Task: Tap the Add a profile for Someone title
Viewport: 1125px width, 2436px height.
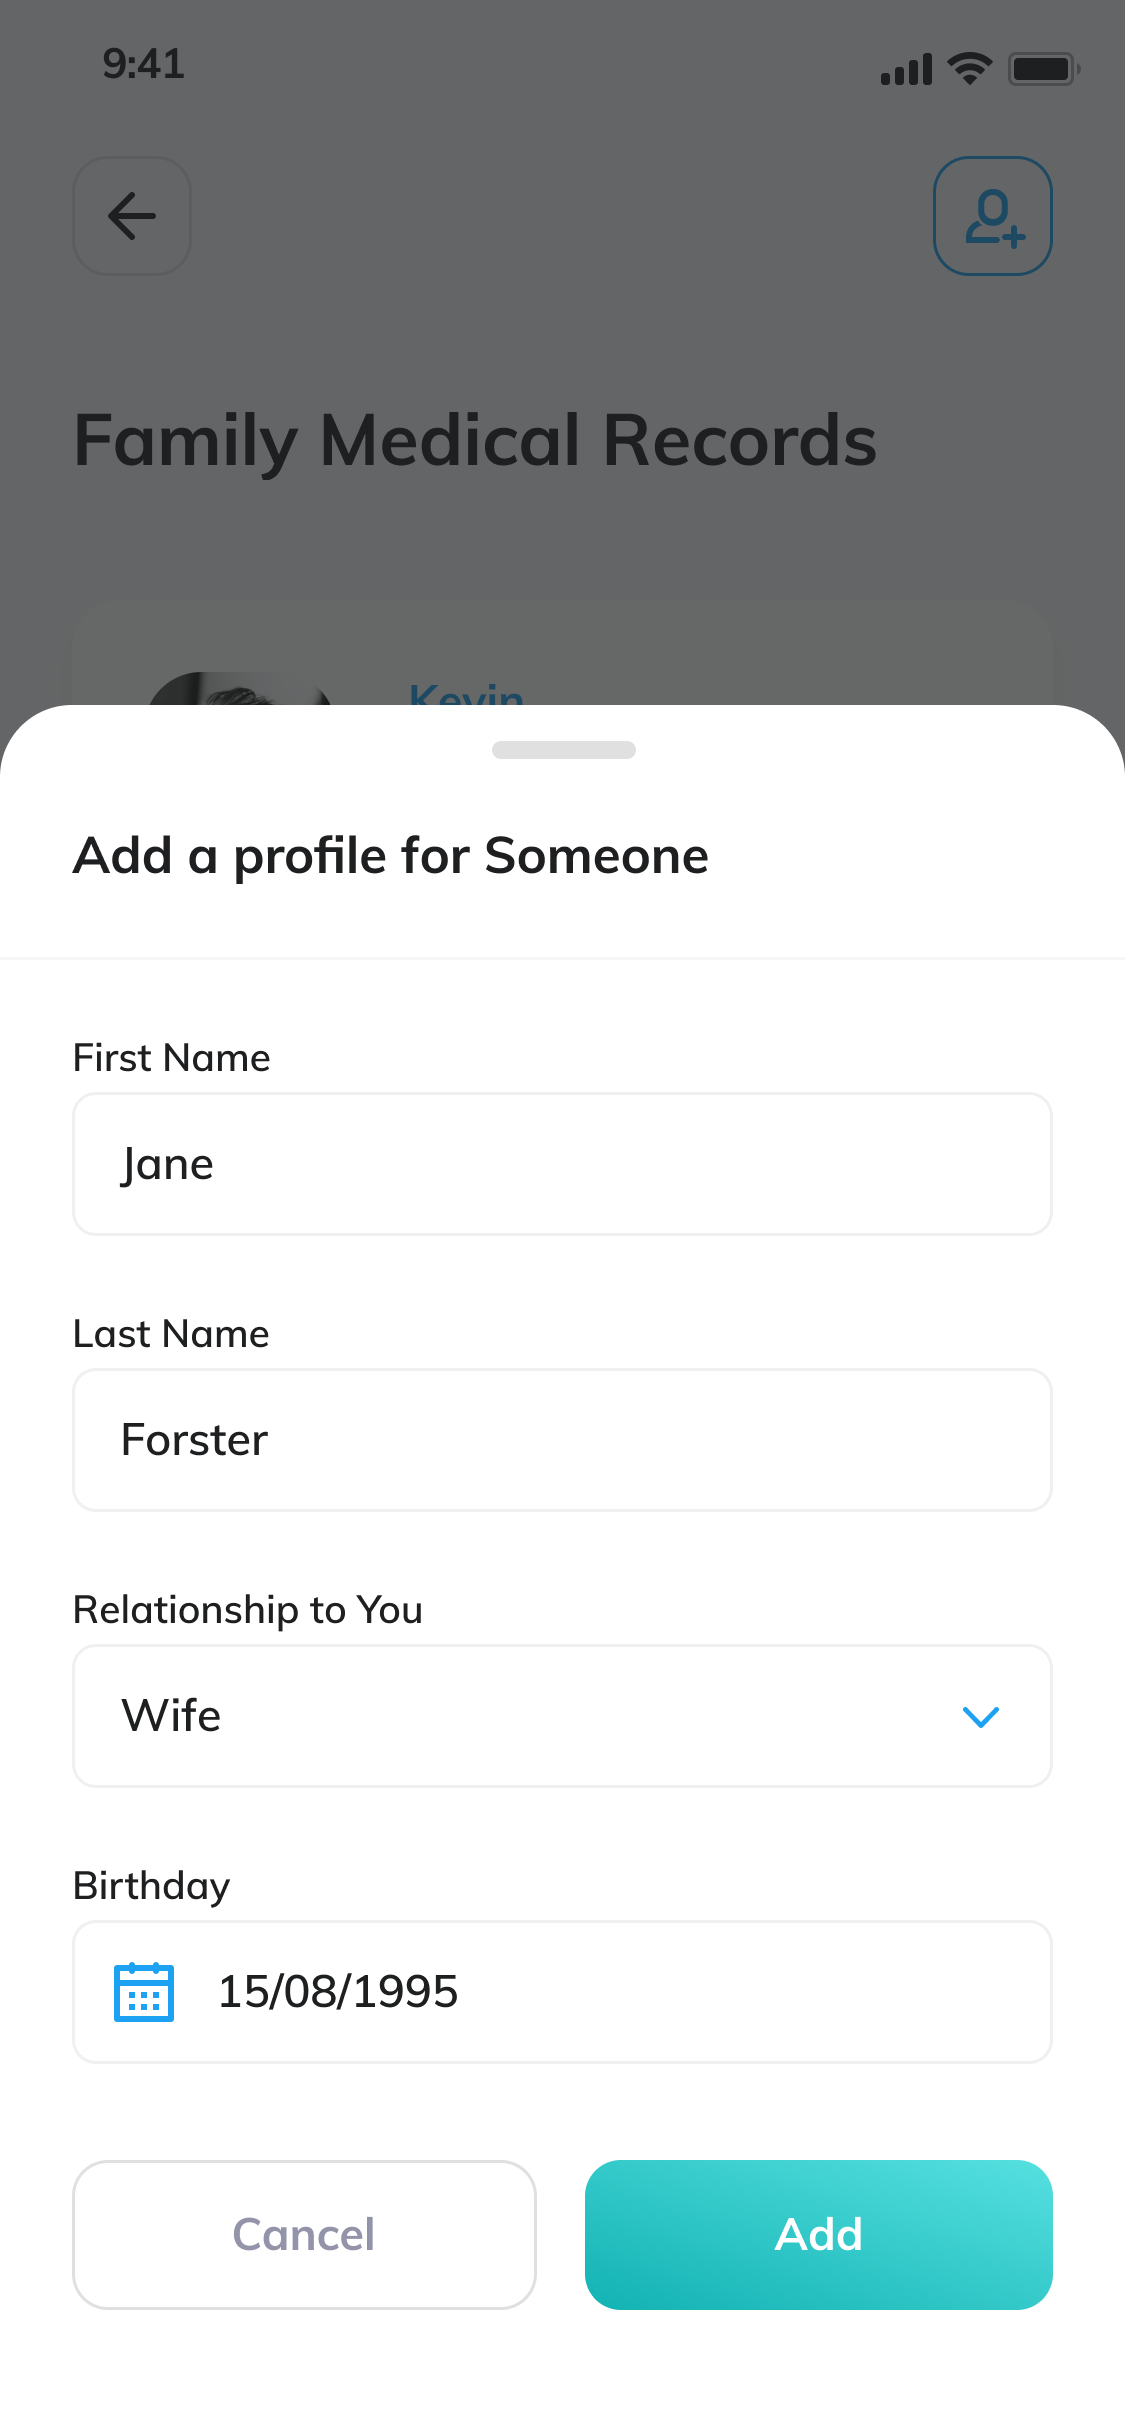Action: click(390, 856)
